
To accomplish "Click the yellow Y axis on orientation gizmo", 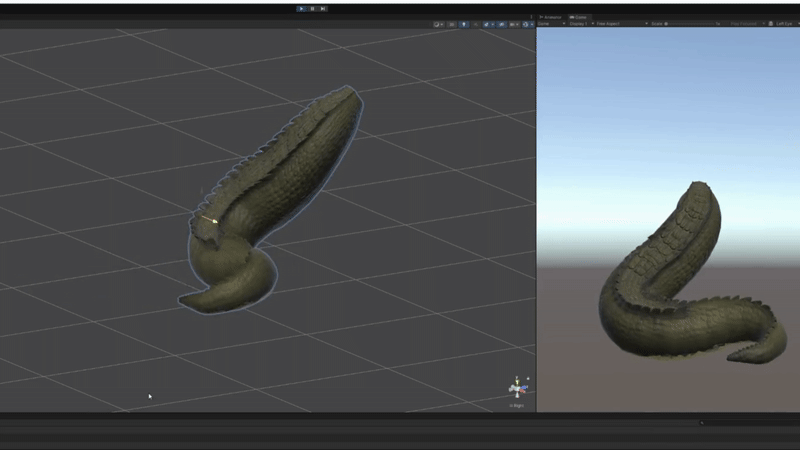I will pos(517,383).
